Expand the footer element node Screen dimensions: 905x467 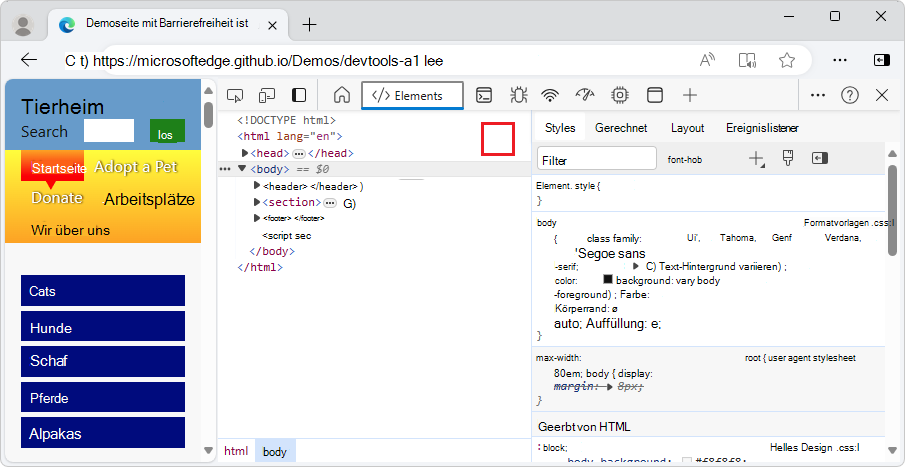[x=257, y=218]
